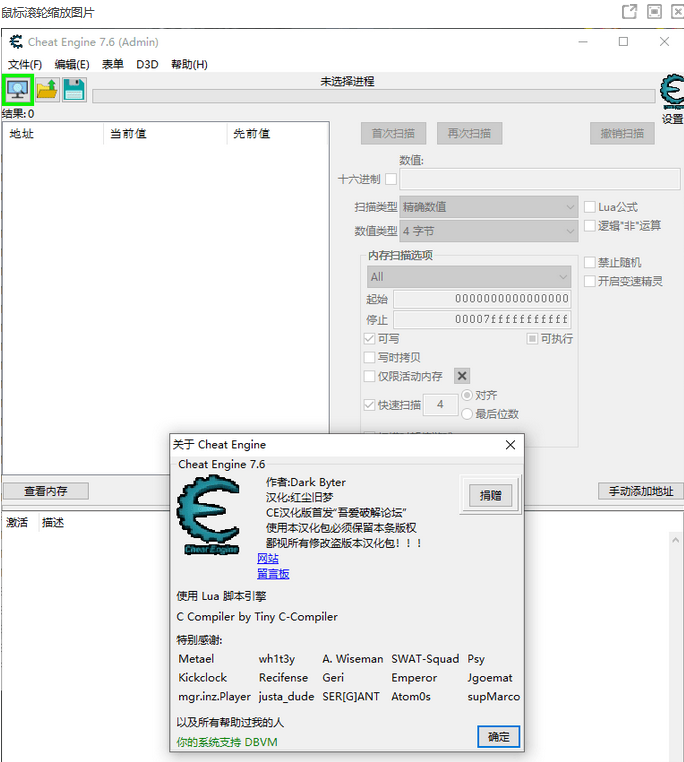Click the 先前值 column header
Image resolution: width=684 pixels, height=762 pixels.
(x=278, y=134)
